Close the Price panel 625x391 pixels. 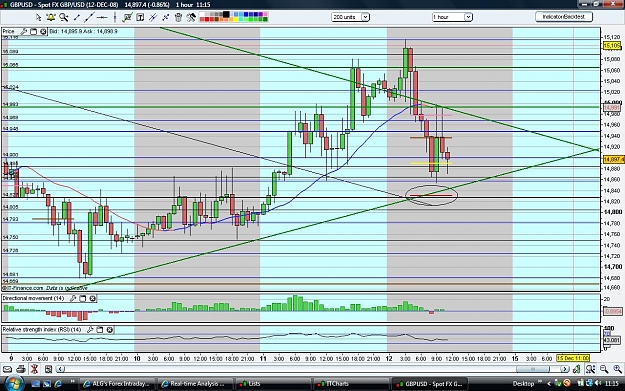(x=43, y=31)
